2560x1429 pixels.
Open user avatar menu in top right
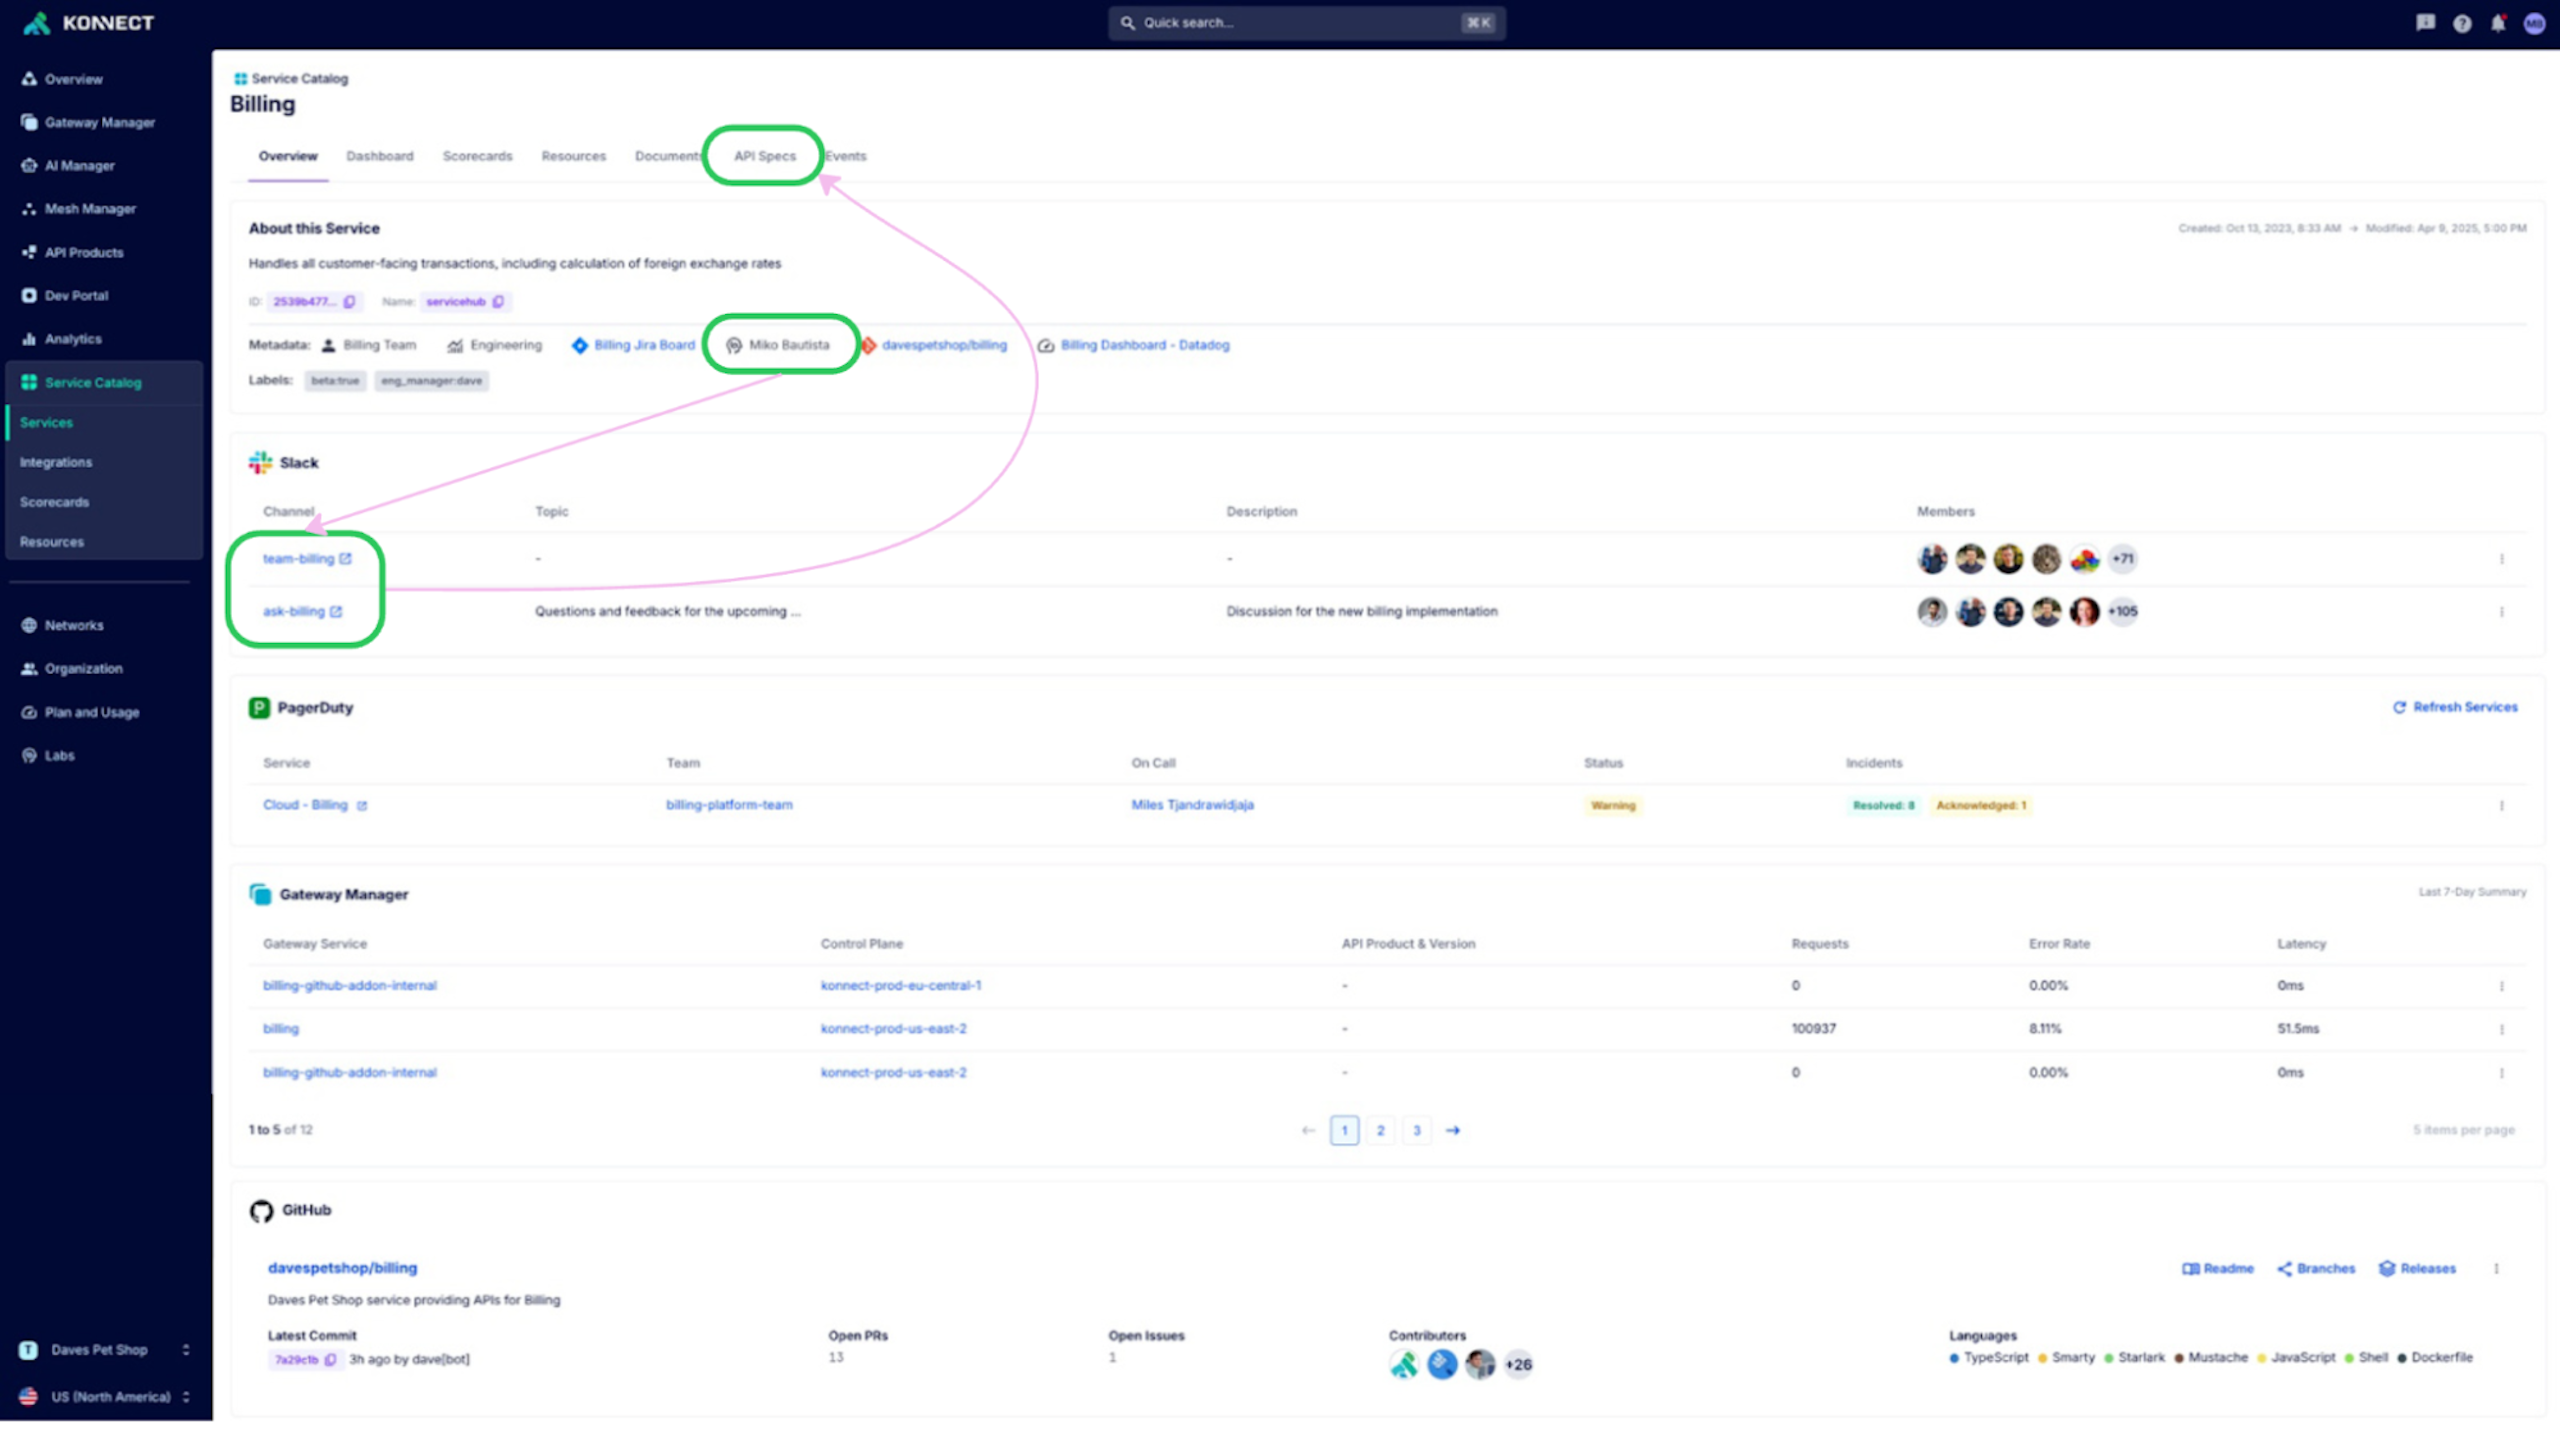pos(2533,23)
